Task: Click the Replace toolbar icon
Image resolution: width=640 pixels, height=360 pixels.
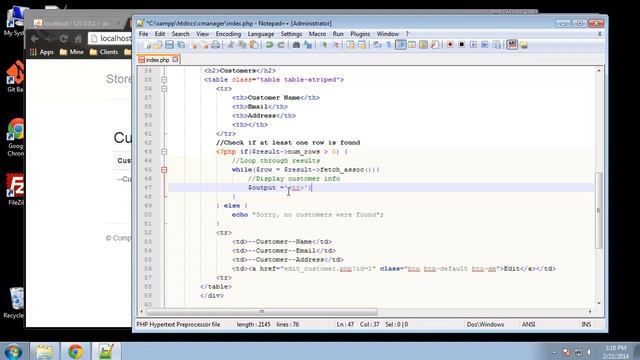Action: pos(308,45)
